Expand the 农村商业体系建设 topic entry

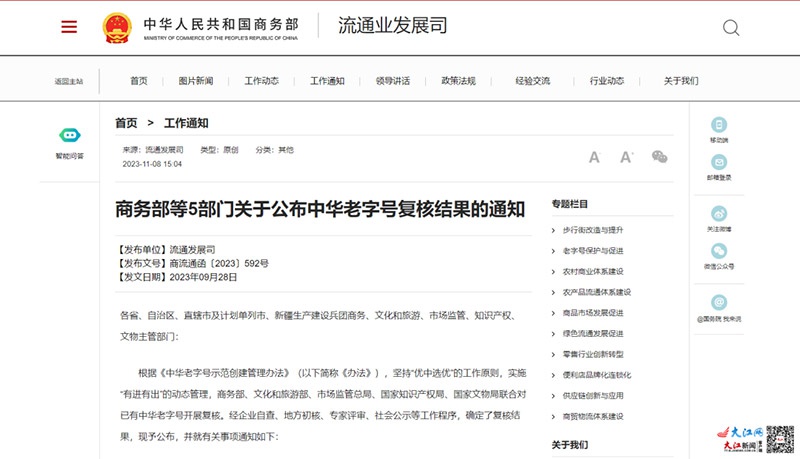click(x=591, y=271)
